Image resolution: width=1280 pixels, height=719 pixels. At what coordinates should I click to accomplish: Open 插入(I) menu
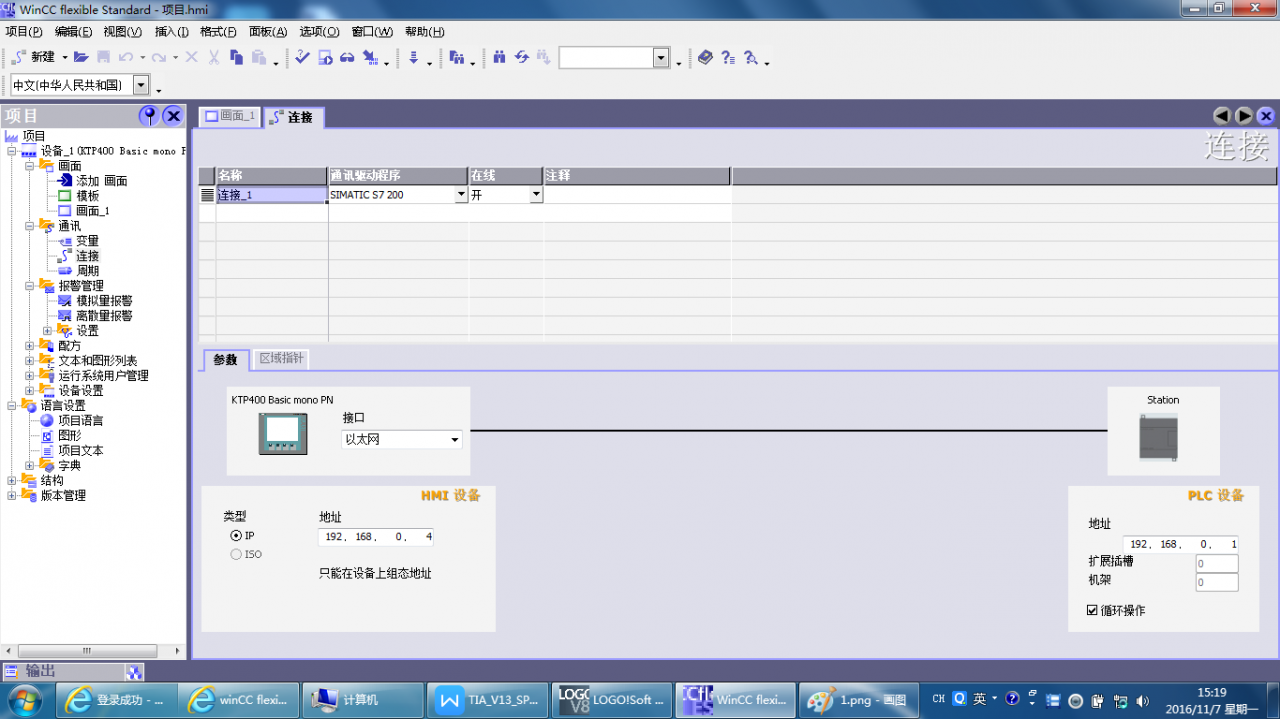(x=171, y=32)
